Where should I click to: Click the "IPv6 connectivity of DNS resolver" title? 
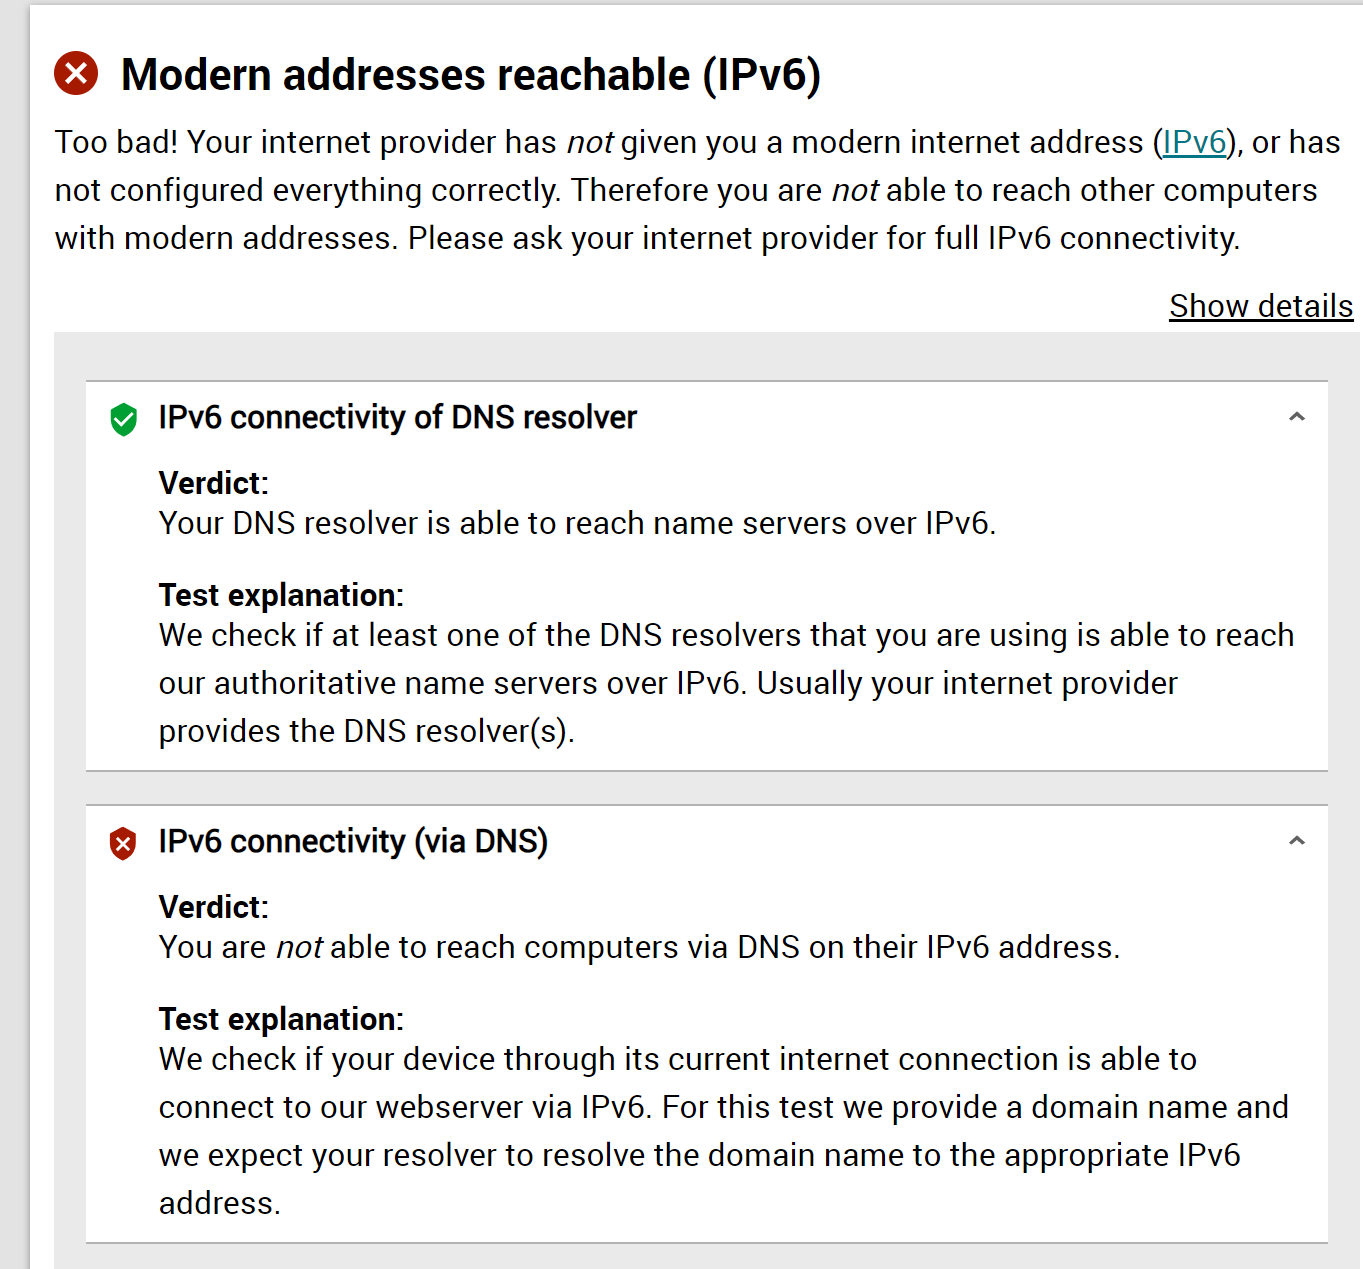tap(397, 417)
